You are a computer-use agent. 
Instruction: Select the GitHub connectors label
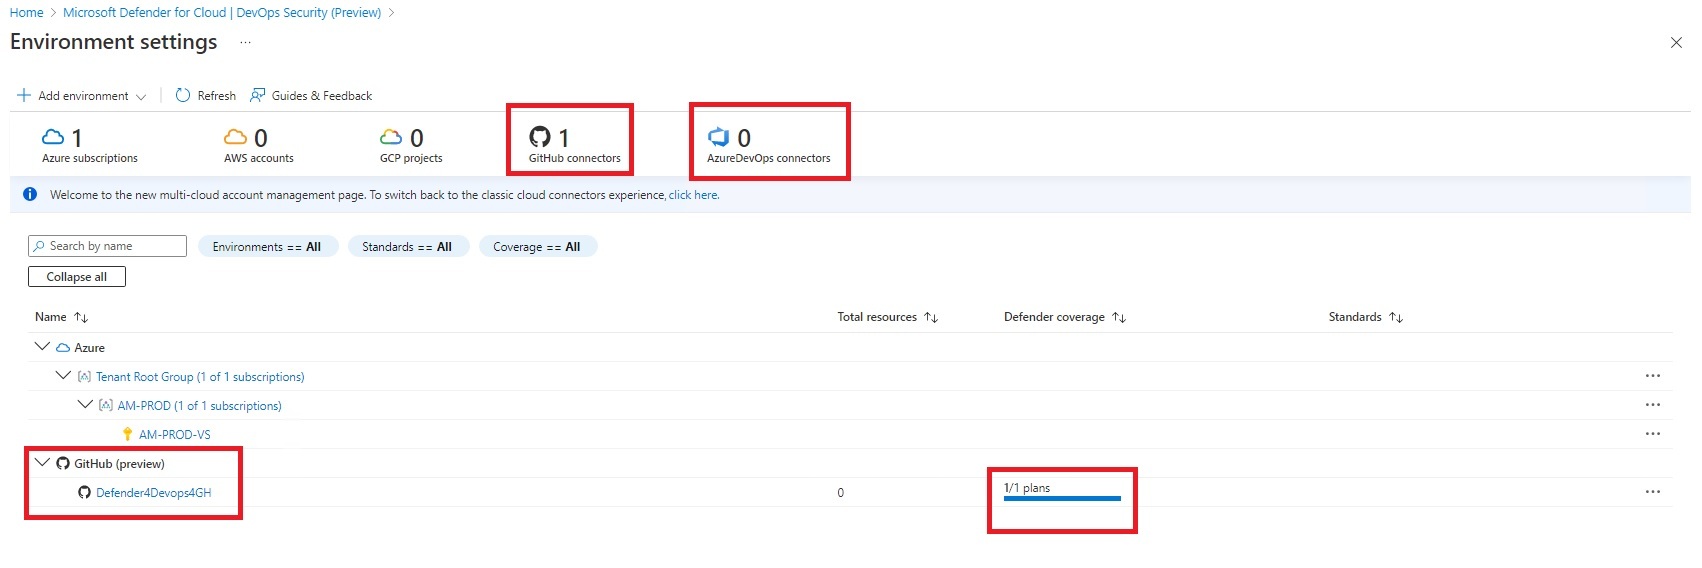575,158
